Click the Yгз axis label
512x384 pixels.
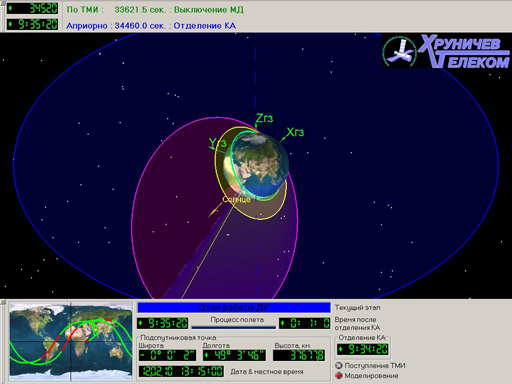217,143
